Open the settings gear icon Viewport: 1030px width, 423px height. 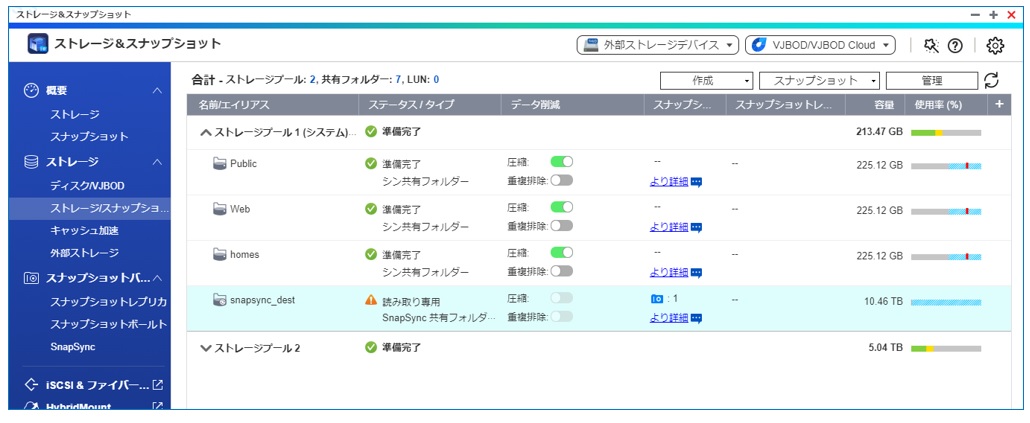[x=994, y=45]
